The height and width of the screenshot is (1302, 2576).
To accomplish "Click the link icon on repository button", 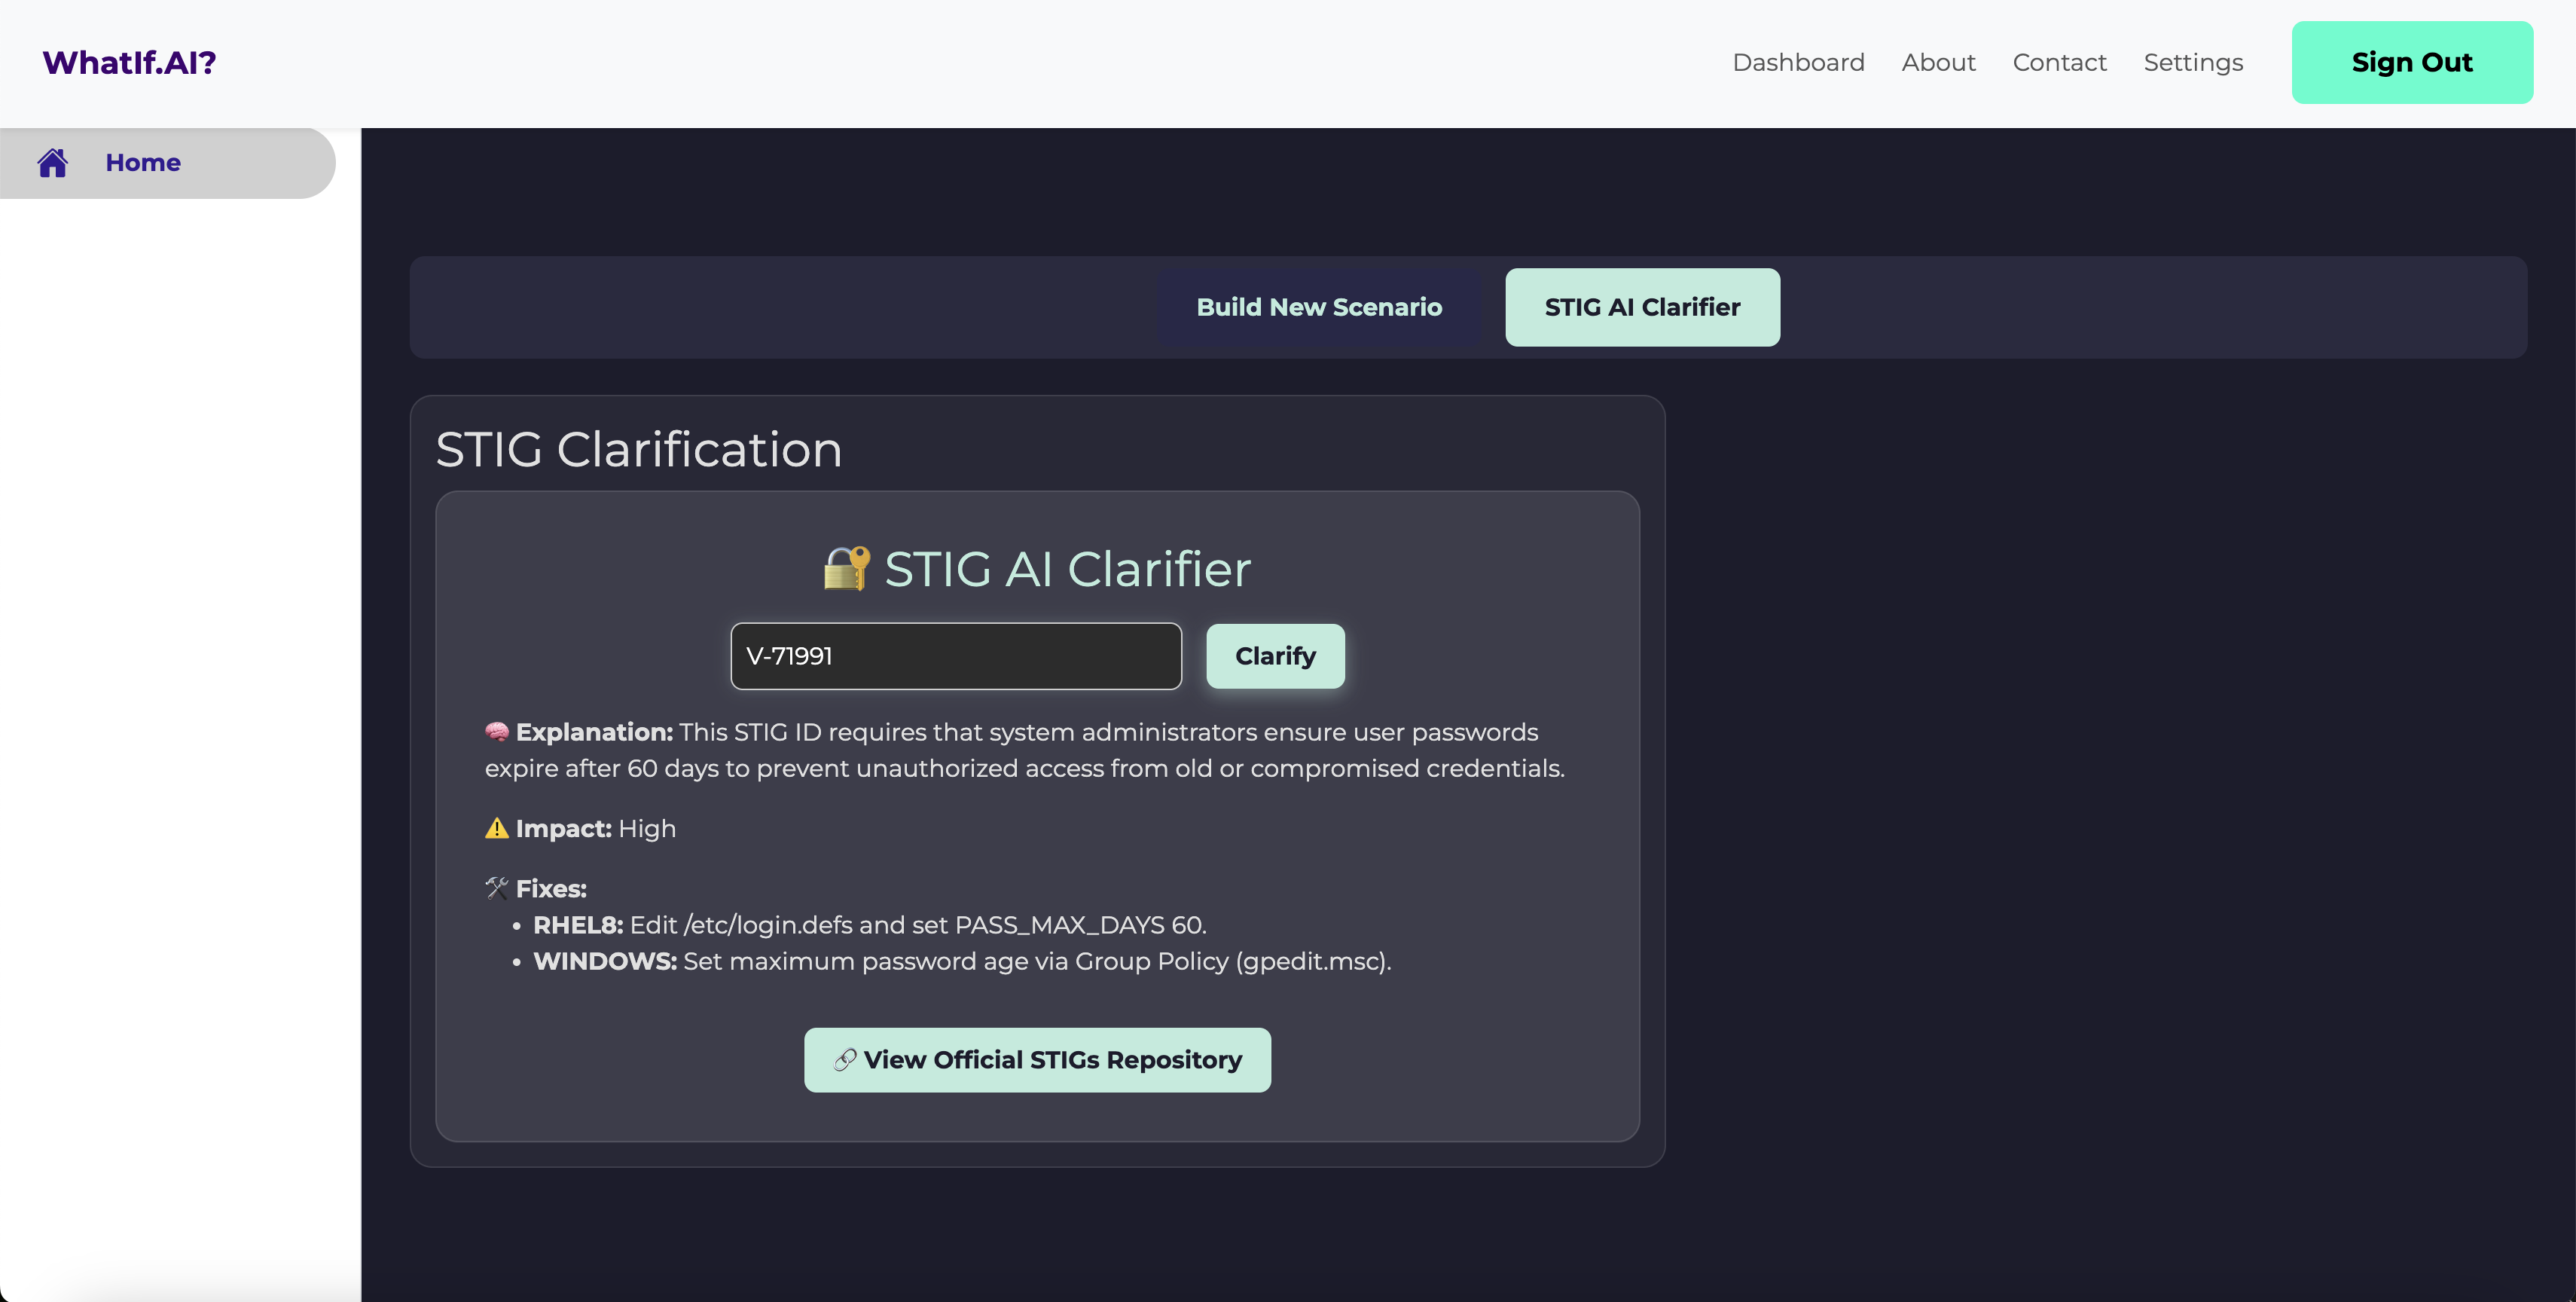I will [x=845, y=1059].
